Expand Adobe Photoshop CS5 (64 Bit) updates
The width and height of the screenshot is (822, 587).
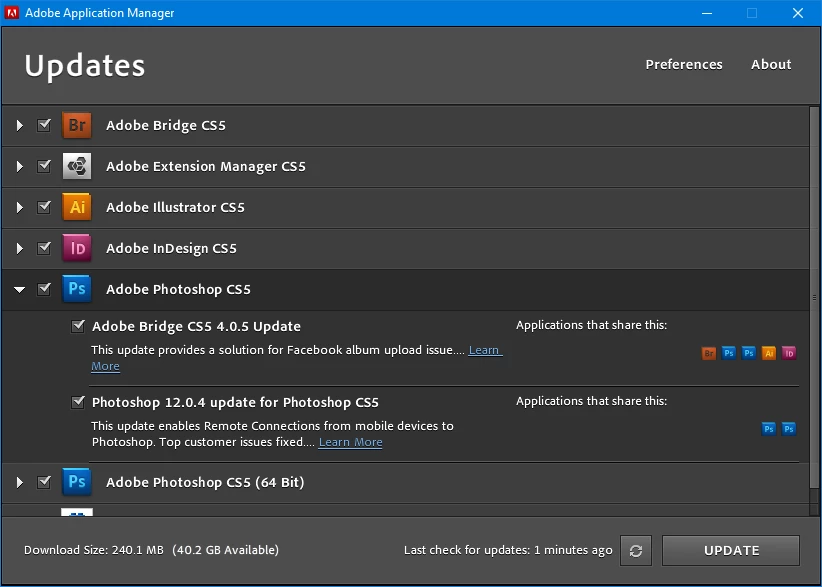coord(20,482)
